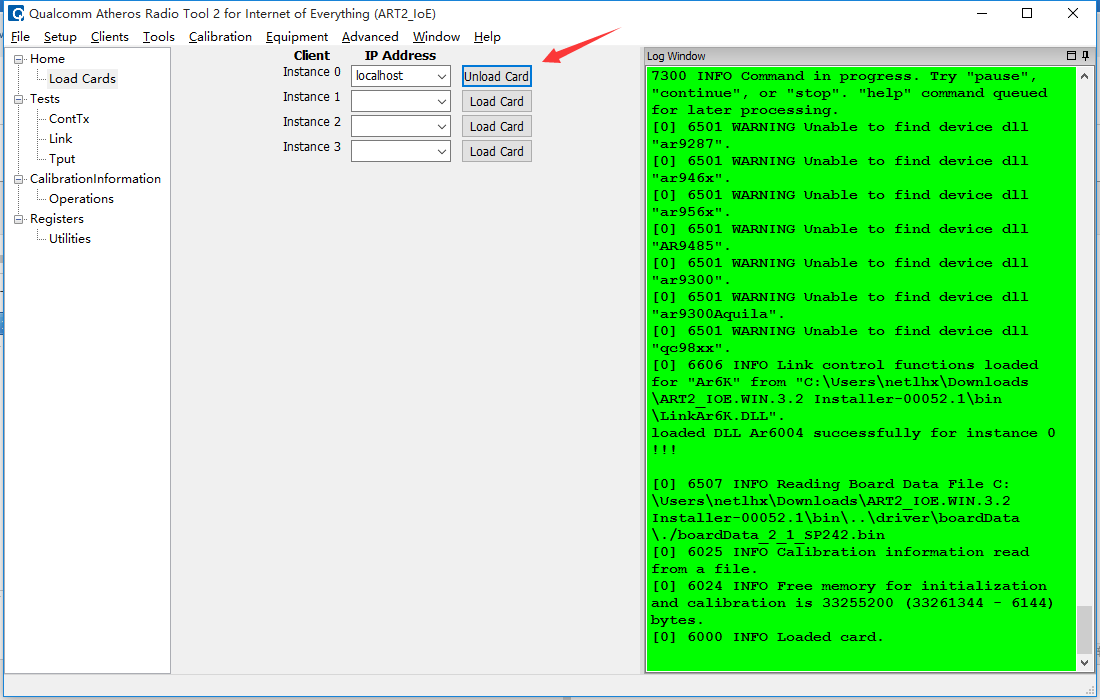The image size is (1100, 700).
Task: Click Load Card for Instance 1
Action: [x=497, y=102]
